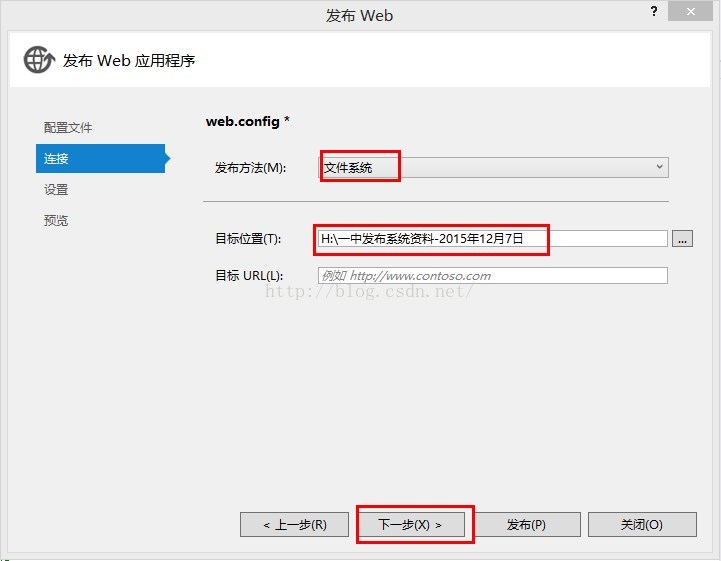The image size is (721, 561).
Task: Click into the 目标 URL field
Action: [x=492, y=275]
